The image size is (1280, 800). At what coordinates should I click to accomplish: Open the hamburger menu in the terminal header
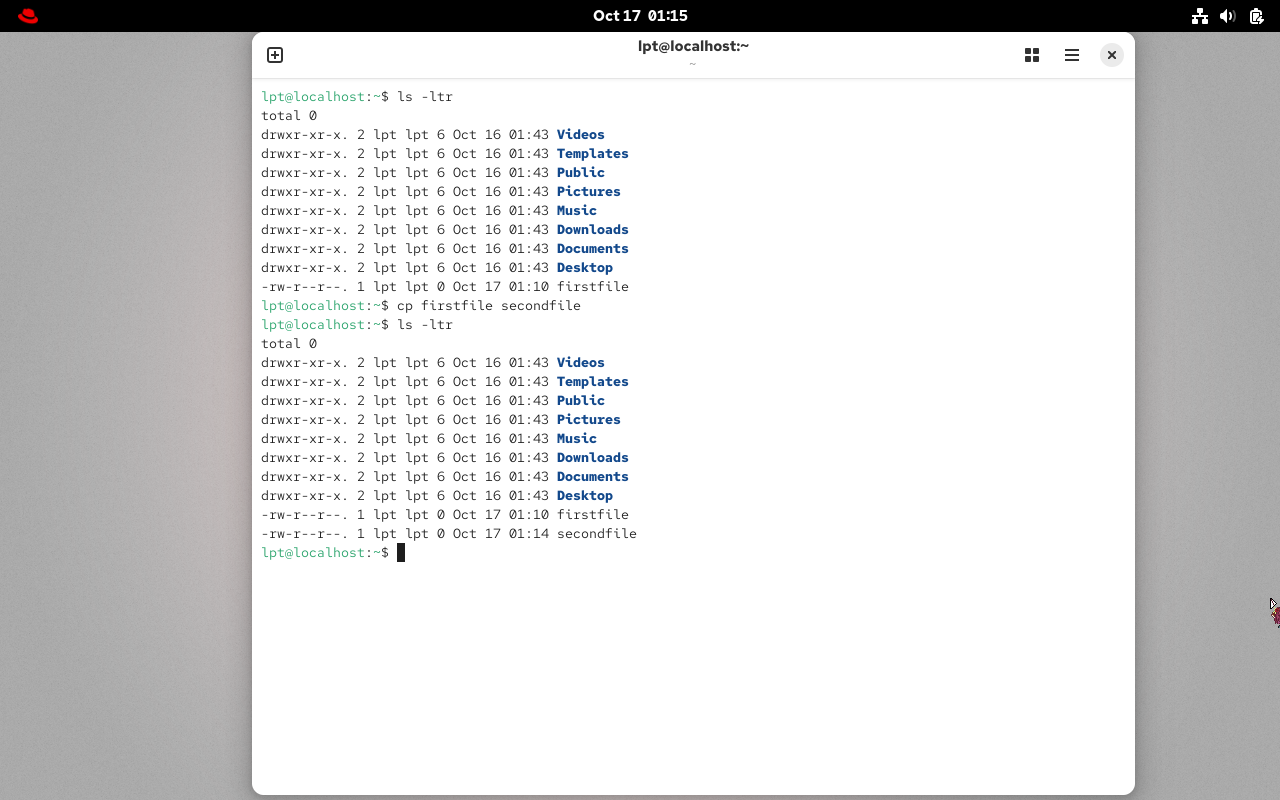pyautogui.click(x=1071, y=55)
